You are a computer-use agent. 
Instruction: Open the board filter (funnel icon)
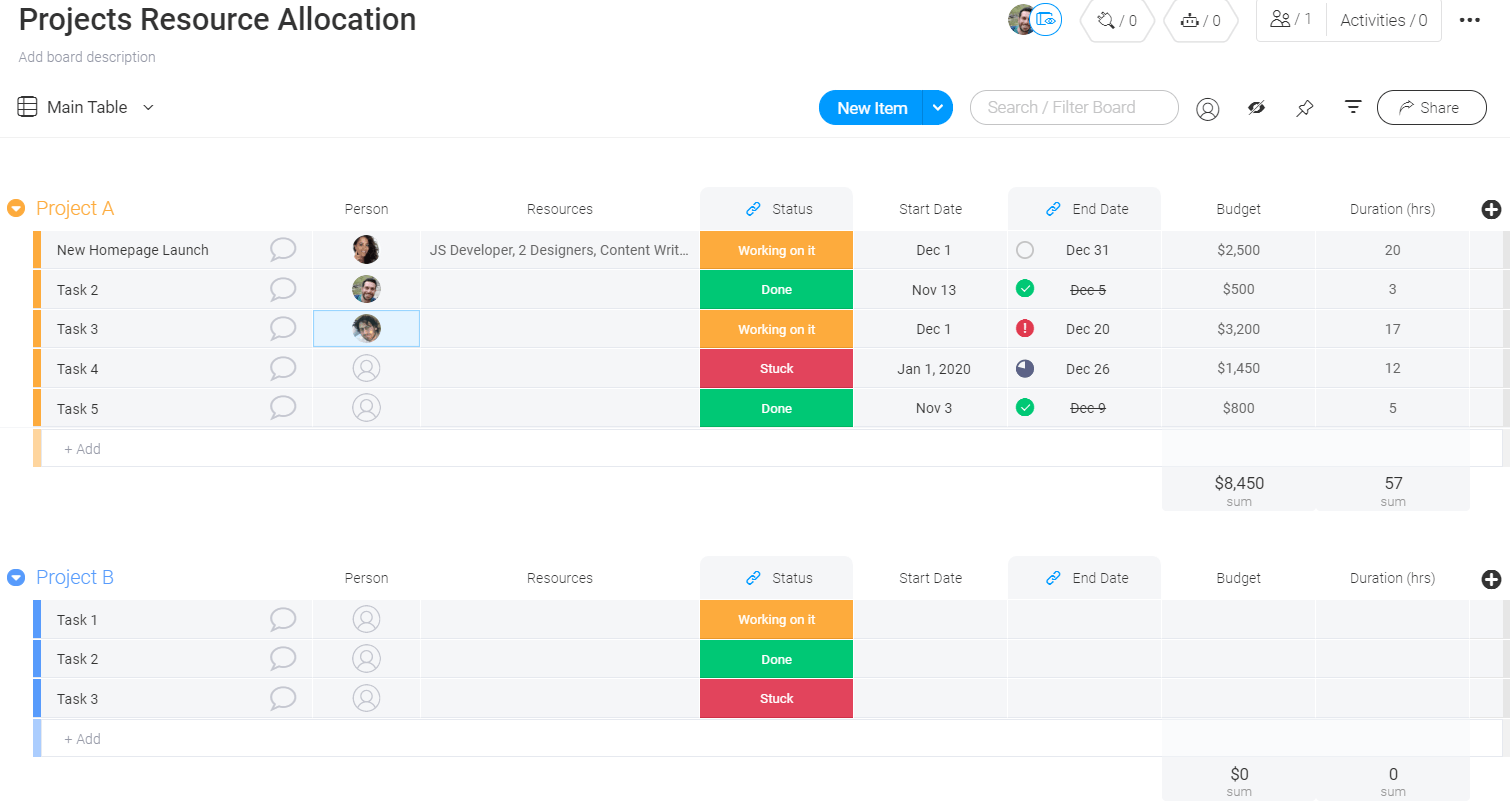tap(1353, 107)
